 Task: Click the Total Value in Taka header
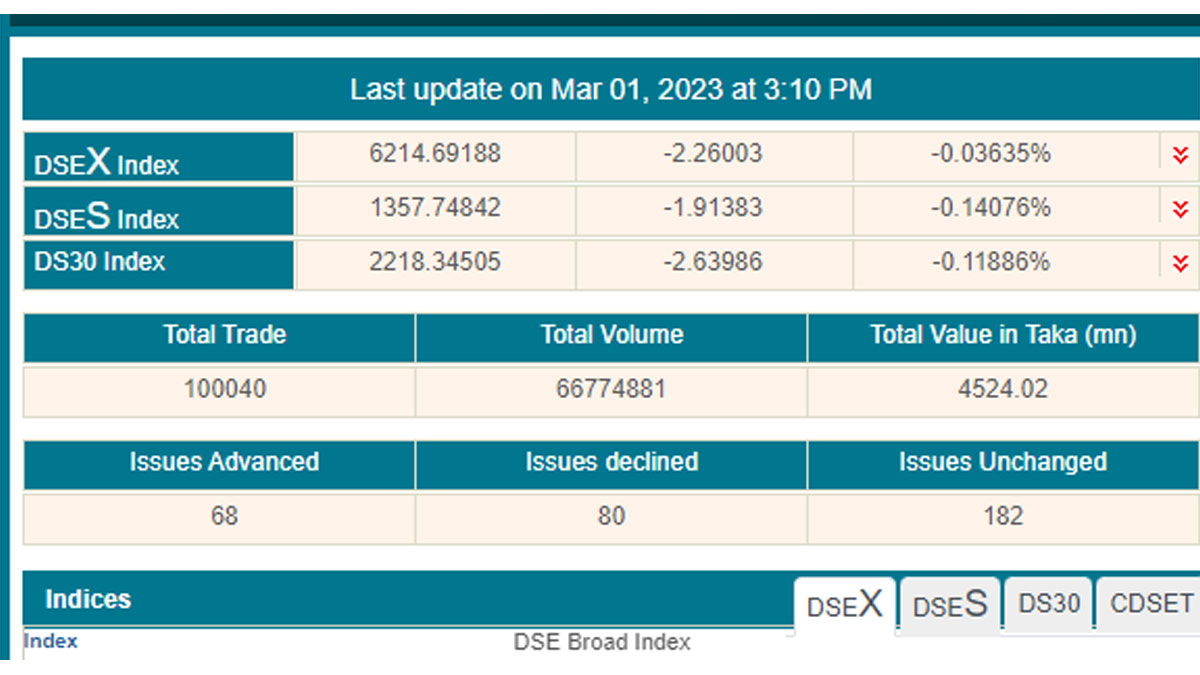click(x=1002, y=335)
